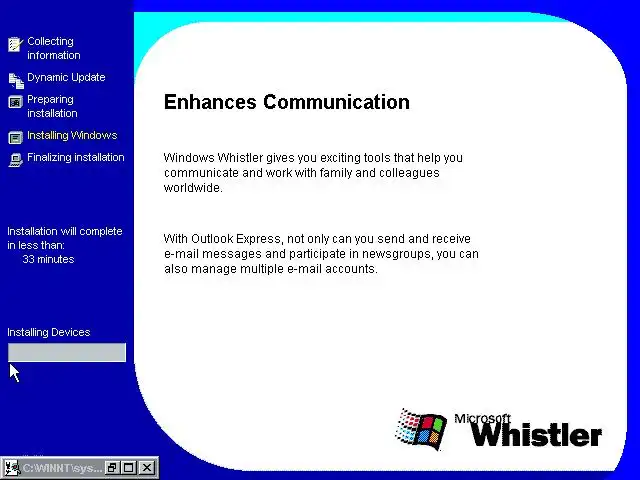Click the paragraph starting 'With Outlook Express'
Screen dimensions: 640x480
tap(321, 253)
